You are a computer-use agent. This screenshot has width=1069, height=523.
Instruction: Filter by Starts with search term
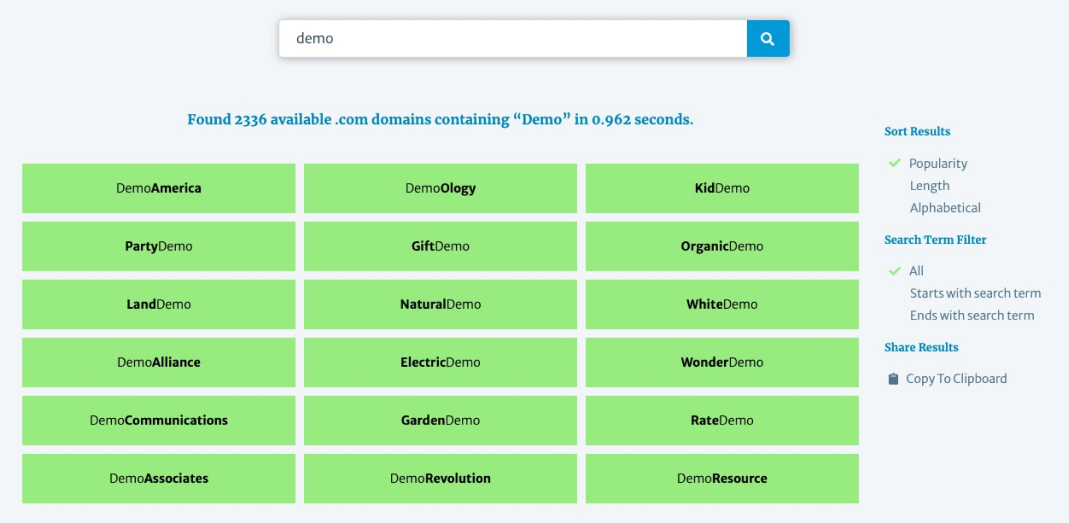[x=975, y=293]
